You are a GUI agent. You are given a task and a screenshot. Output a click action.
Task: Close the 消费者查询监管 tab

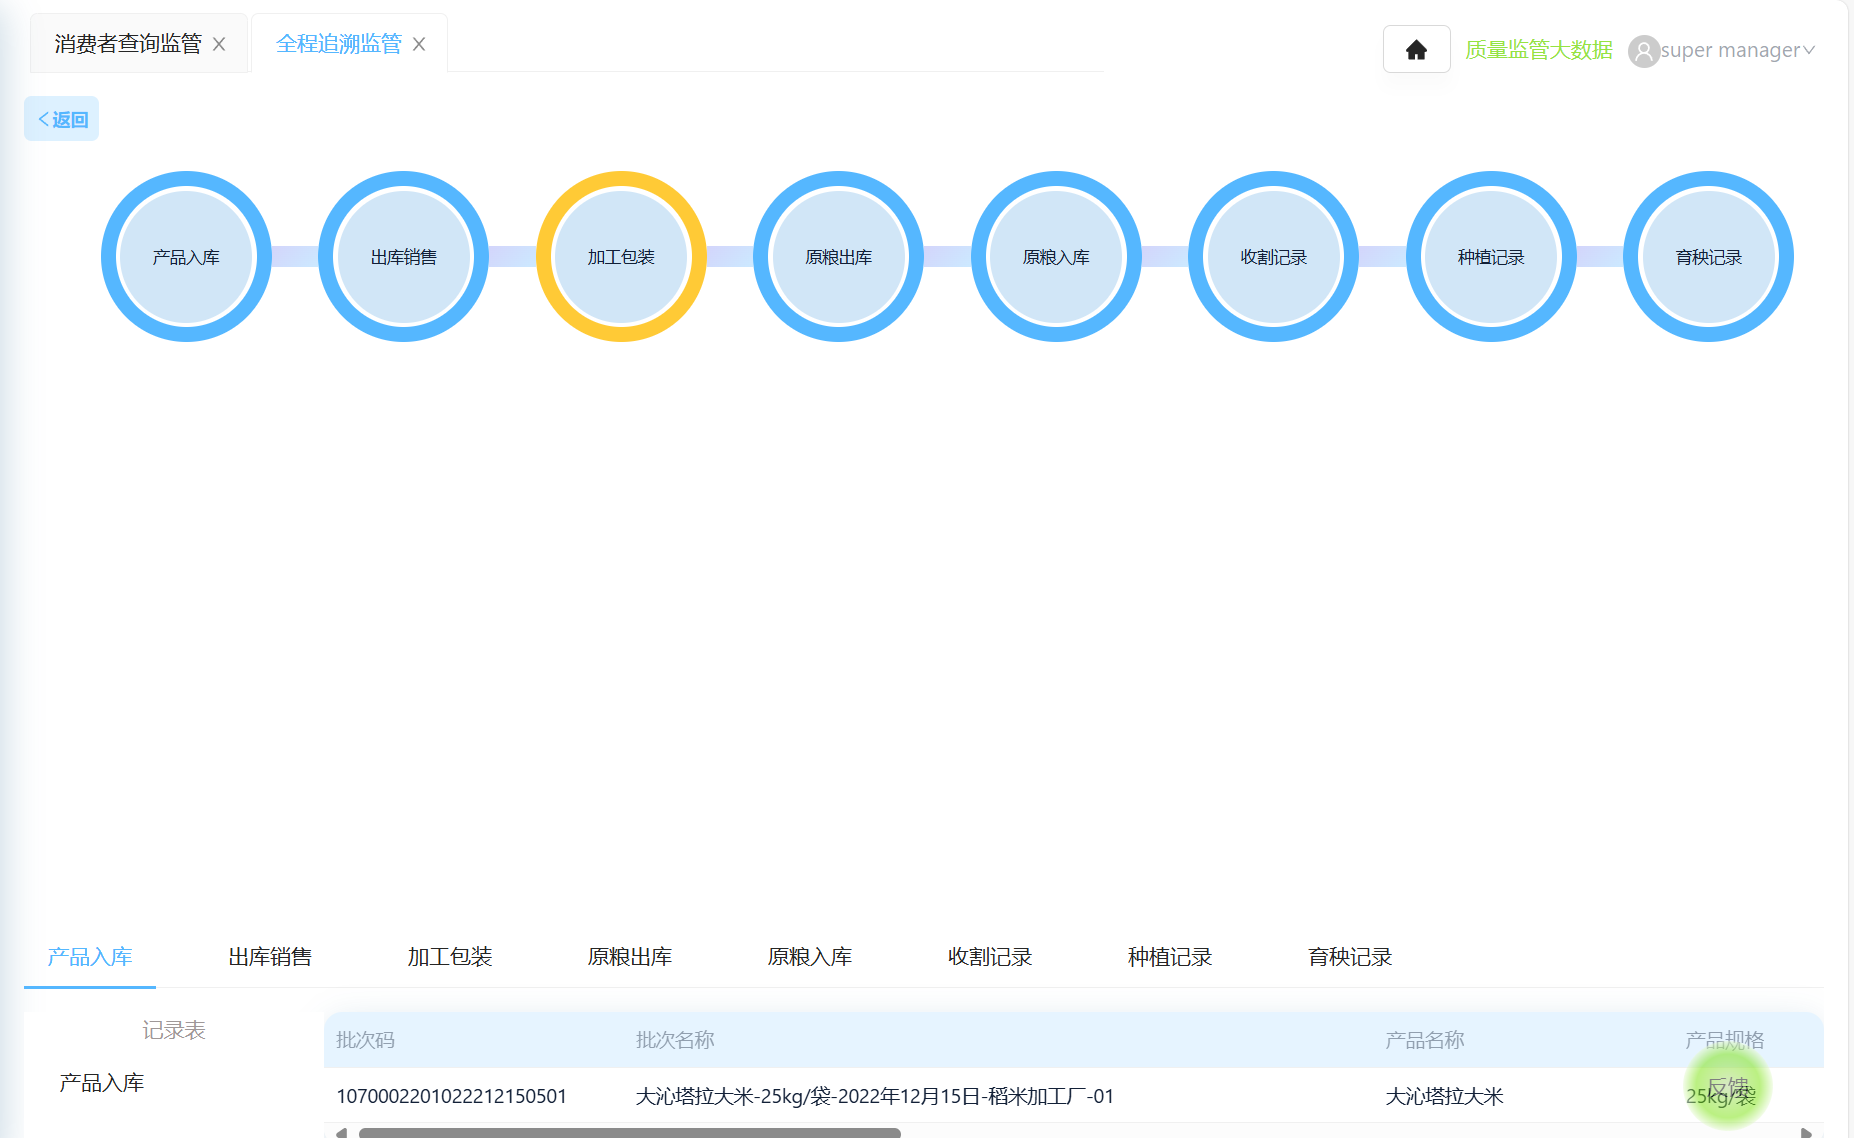click(219, 44)
